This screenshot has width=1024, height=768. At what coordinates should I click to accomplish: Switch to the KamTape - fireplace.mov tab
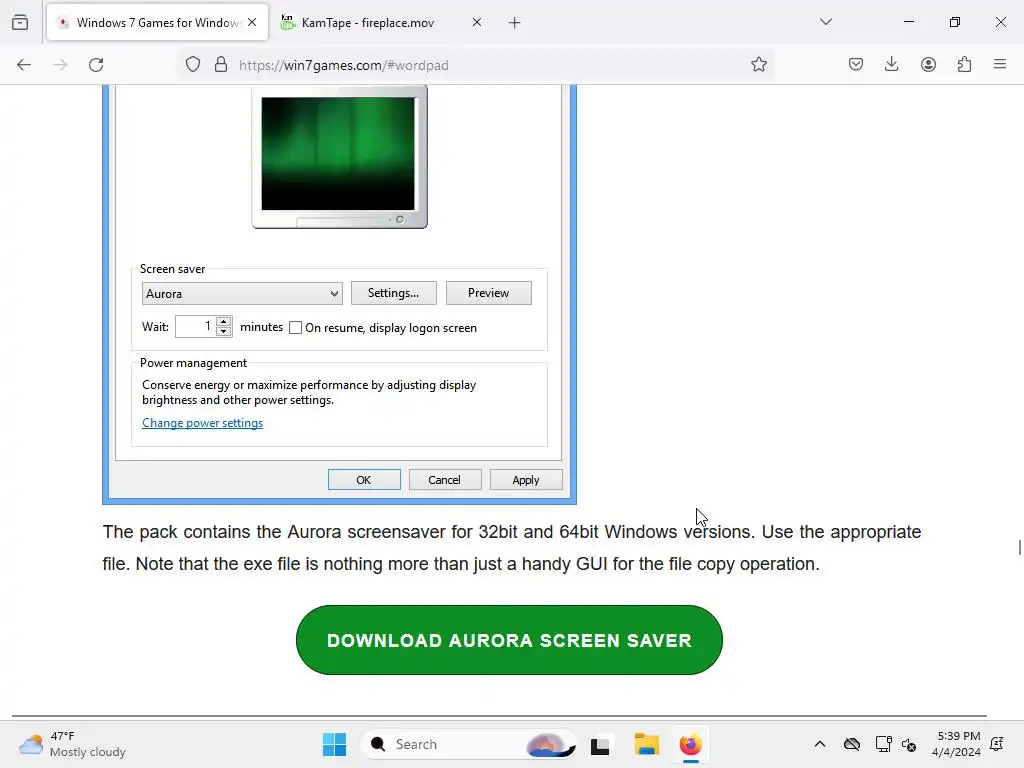(381, 23)
